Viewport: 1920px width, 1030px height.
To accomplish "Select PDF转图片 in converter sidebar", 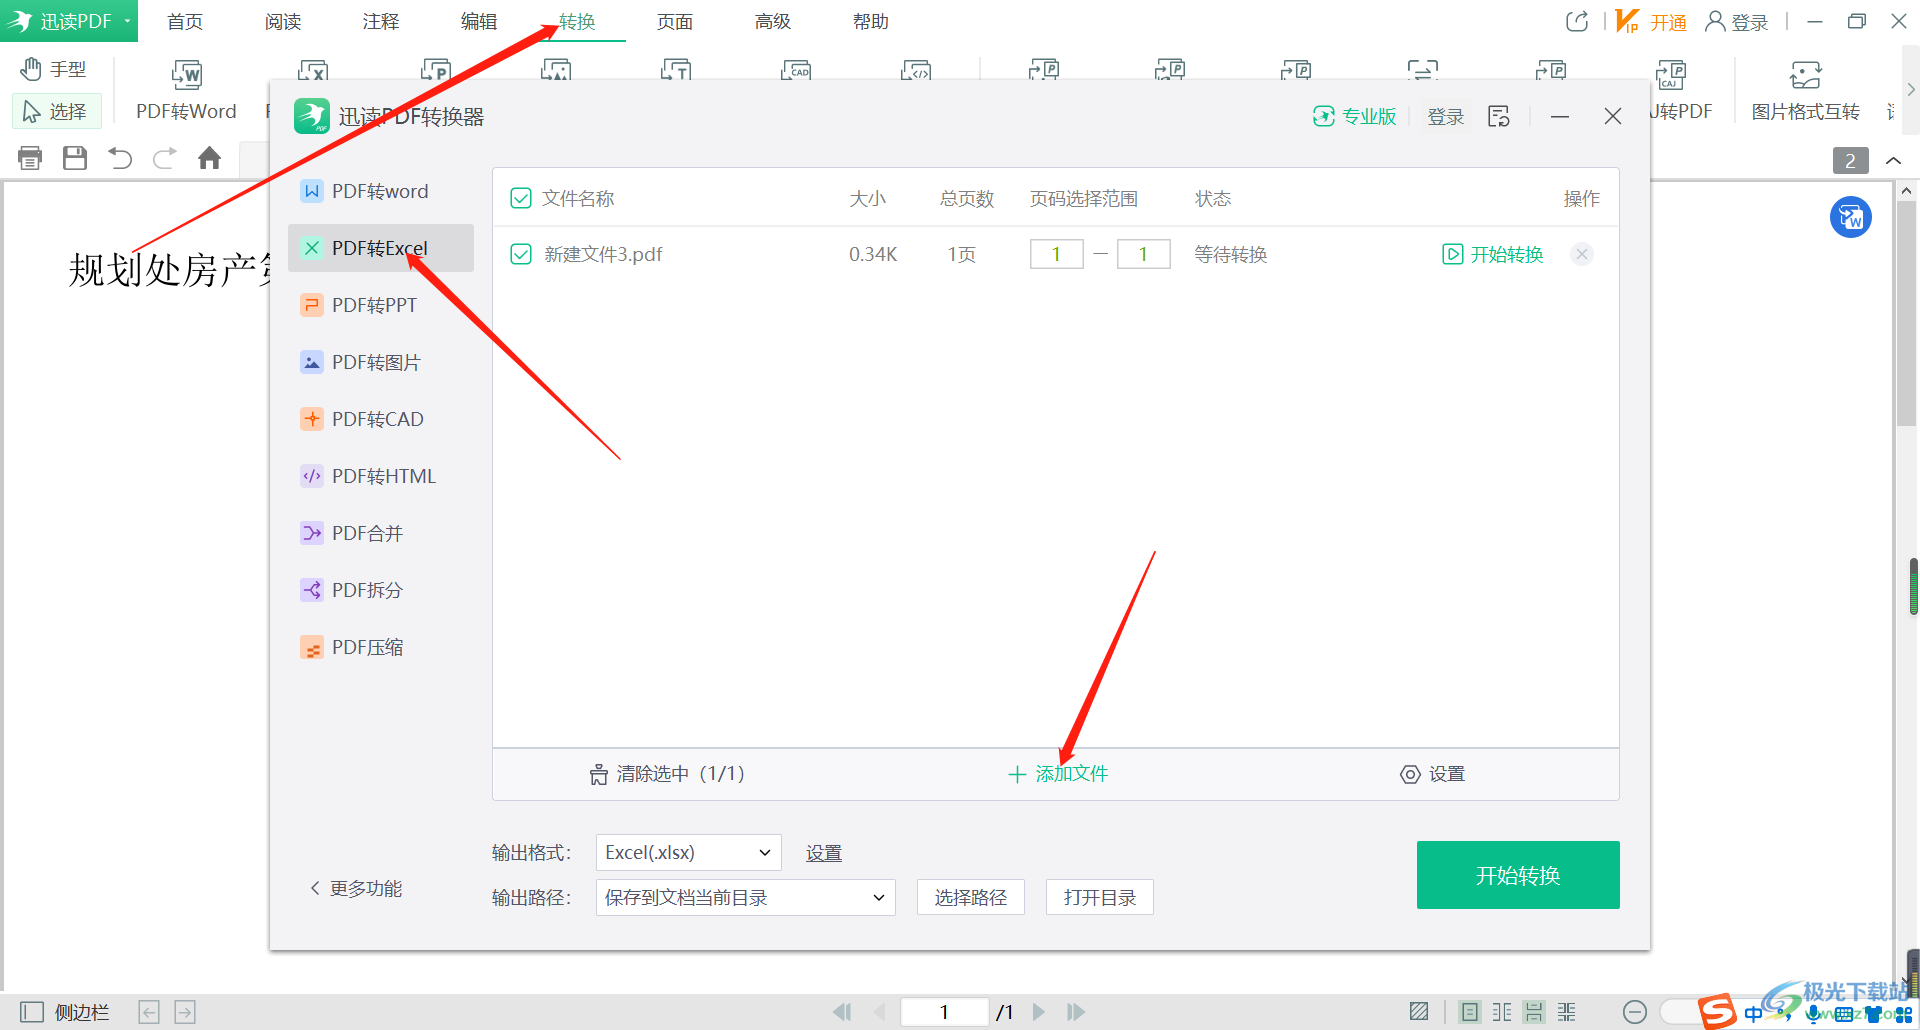I will click(x=380, y=362).
